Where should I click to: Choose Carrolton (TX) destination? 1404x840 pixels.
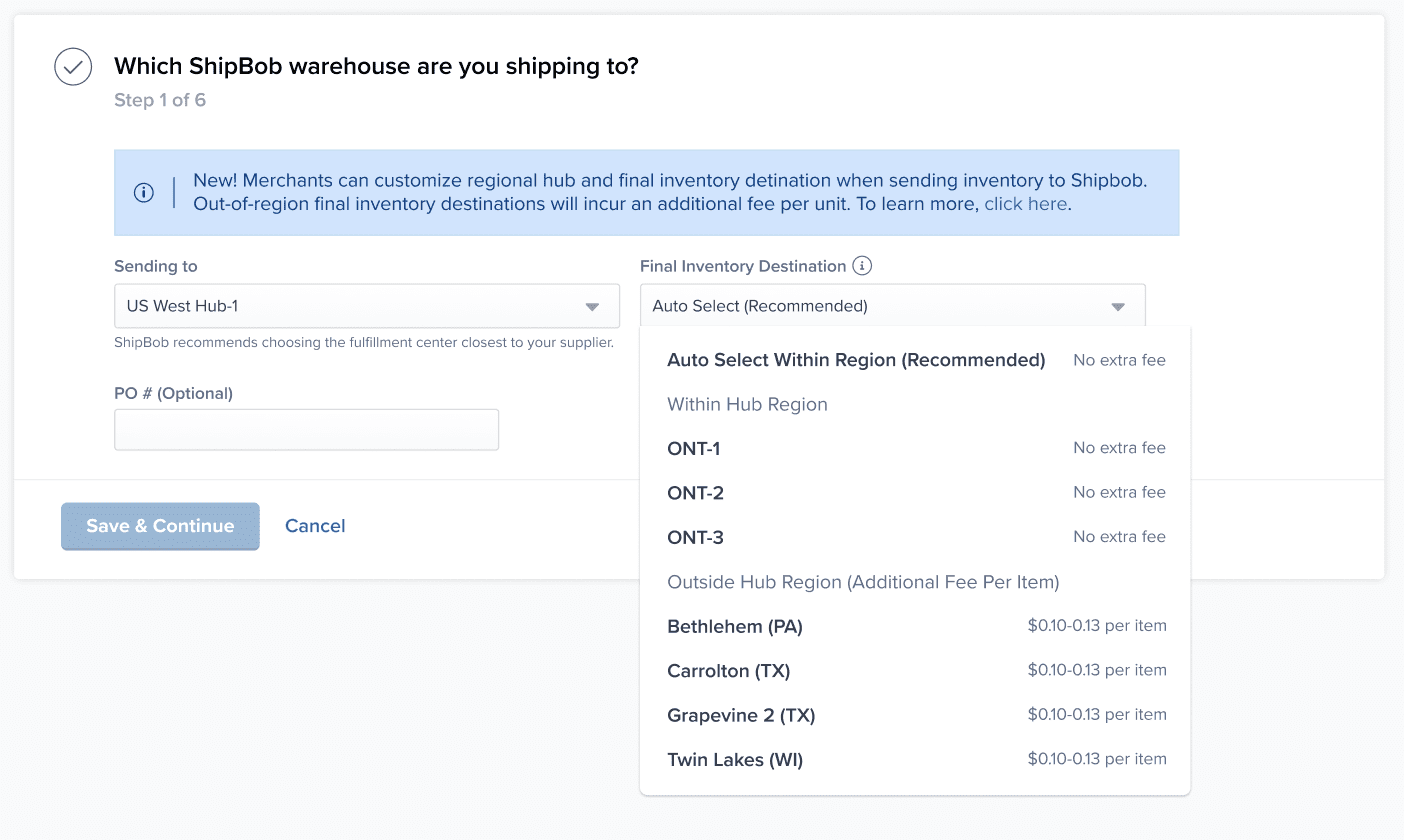[729, 671]
